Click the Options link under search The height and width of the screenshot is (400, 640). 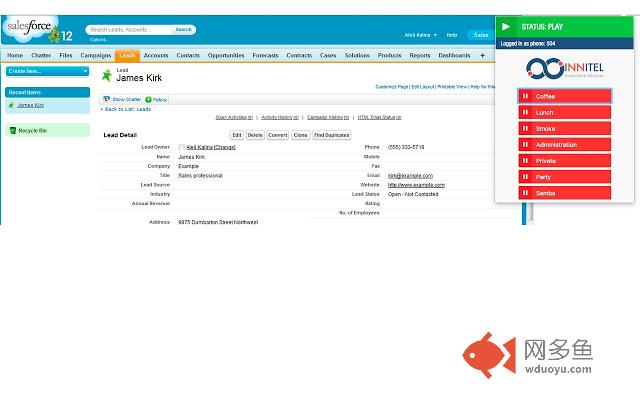click(98, 40)
